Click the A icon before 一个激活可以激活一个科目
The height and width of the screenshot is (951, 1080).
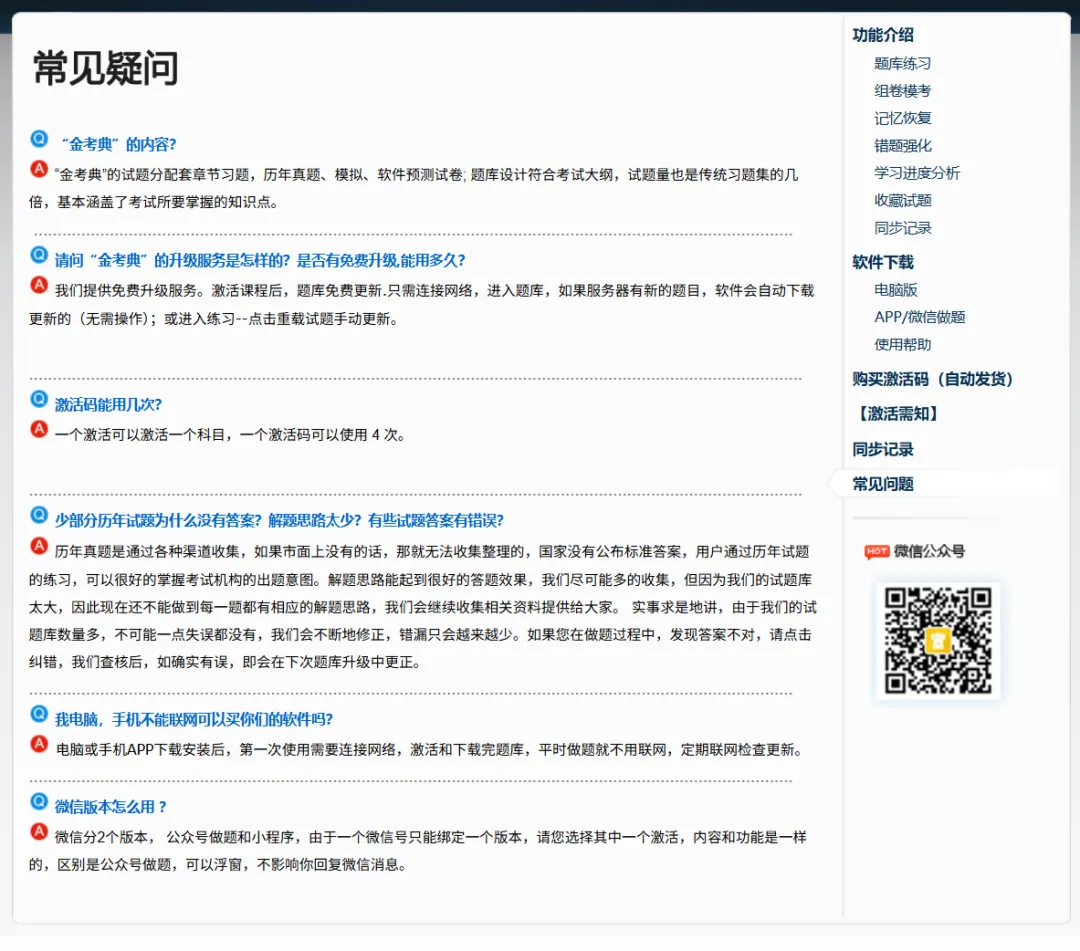pyautogui.click(x=39, y=429)
